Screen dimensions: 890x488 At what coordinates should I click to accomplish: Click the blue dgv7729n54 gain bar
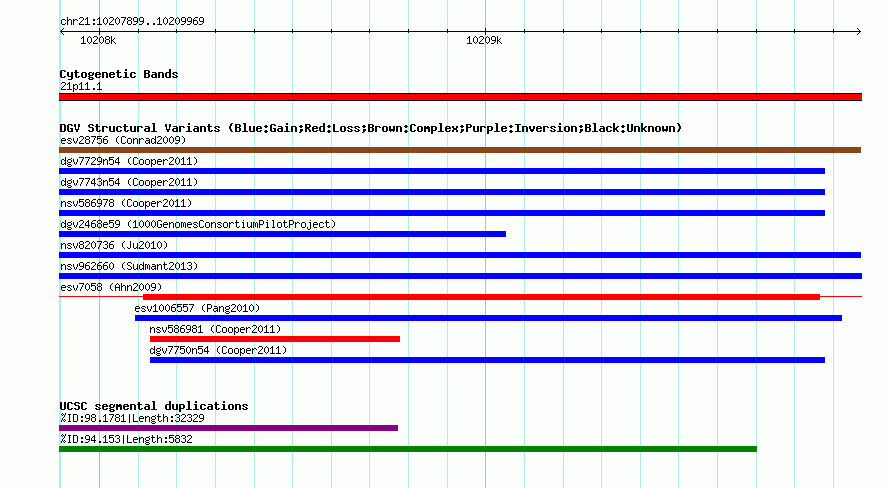pyautogui.click(x=442, y=171)
